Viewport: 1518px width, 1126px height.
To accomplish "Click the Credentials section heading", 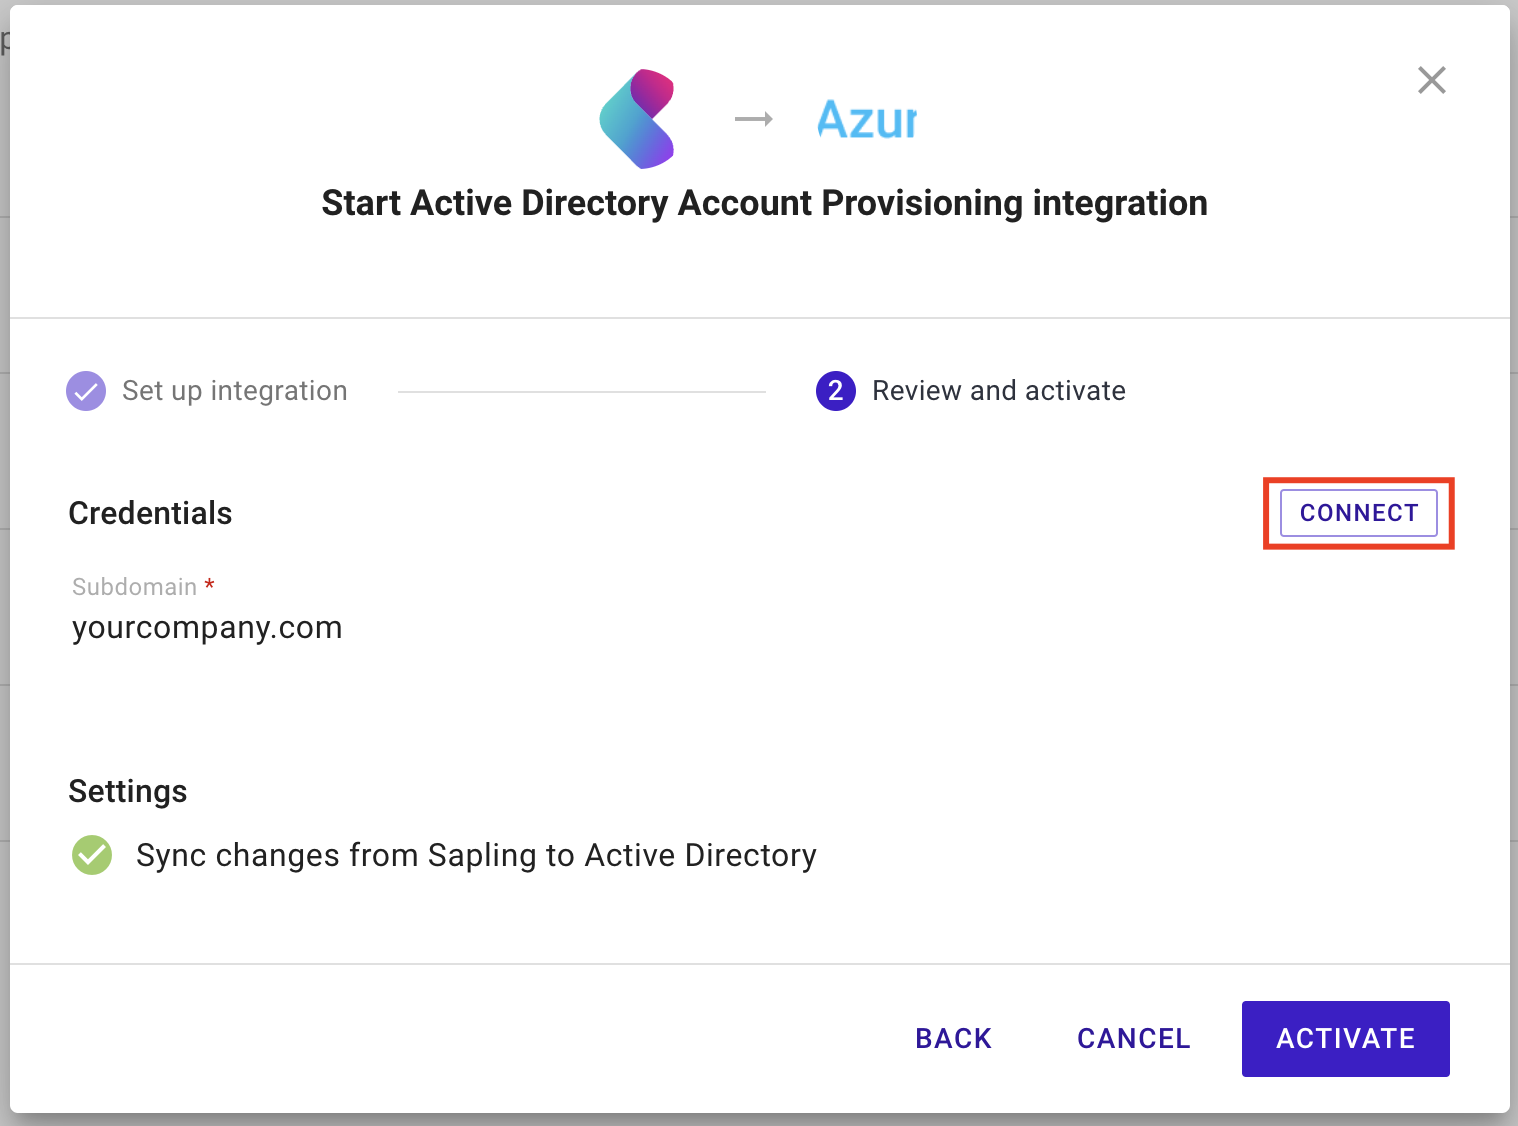I will coord(150,513).
